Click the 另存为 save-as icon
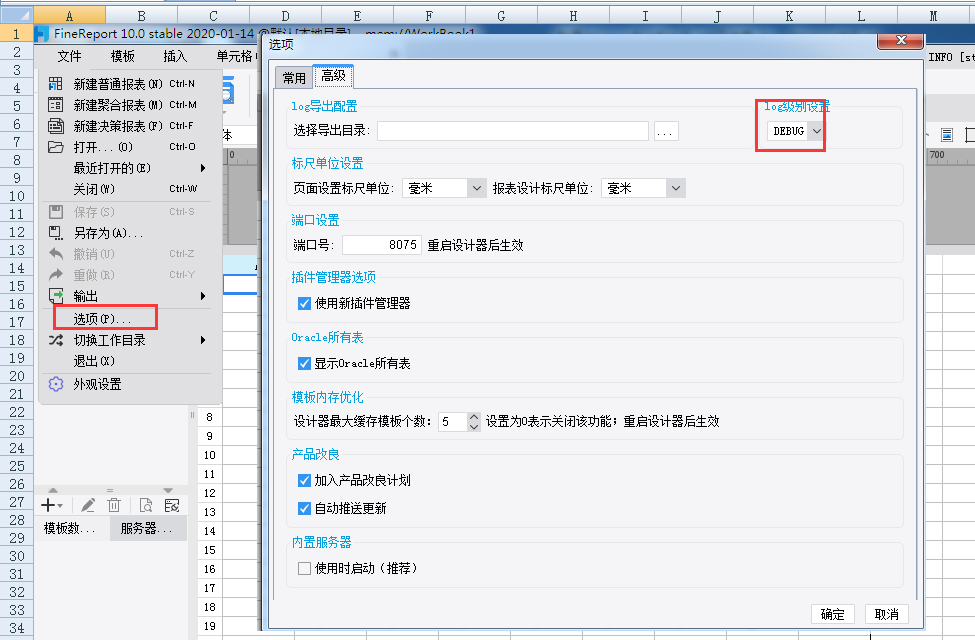The height and width of the screenshot is (640, 975). [x=55, y=233]
